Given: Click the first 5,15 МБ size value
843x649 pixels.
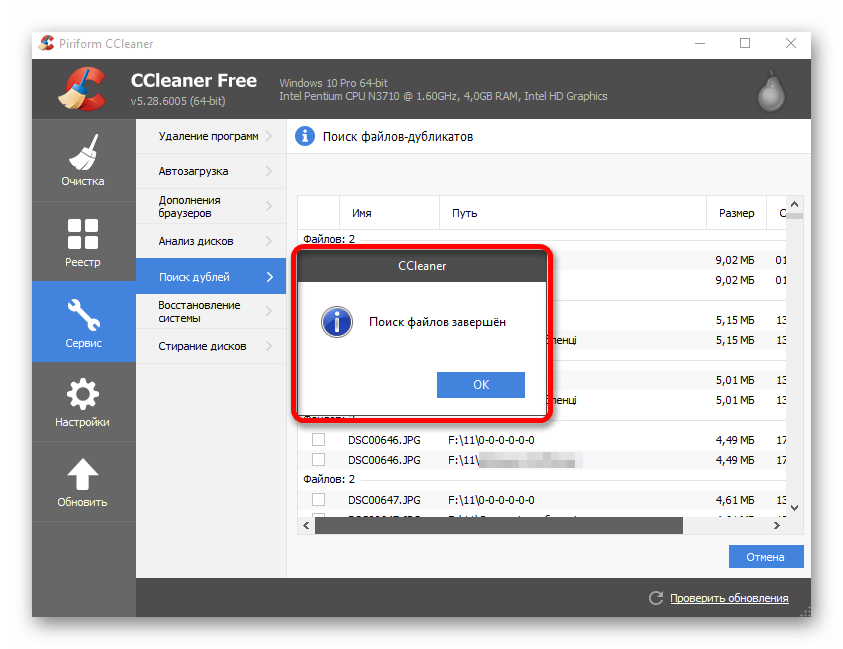Looking at the screenshot, I should 734,320.
